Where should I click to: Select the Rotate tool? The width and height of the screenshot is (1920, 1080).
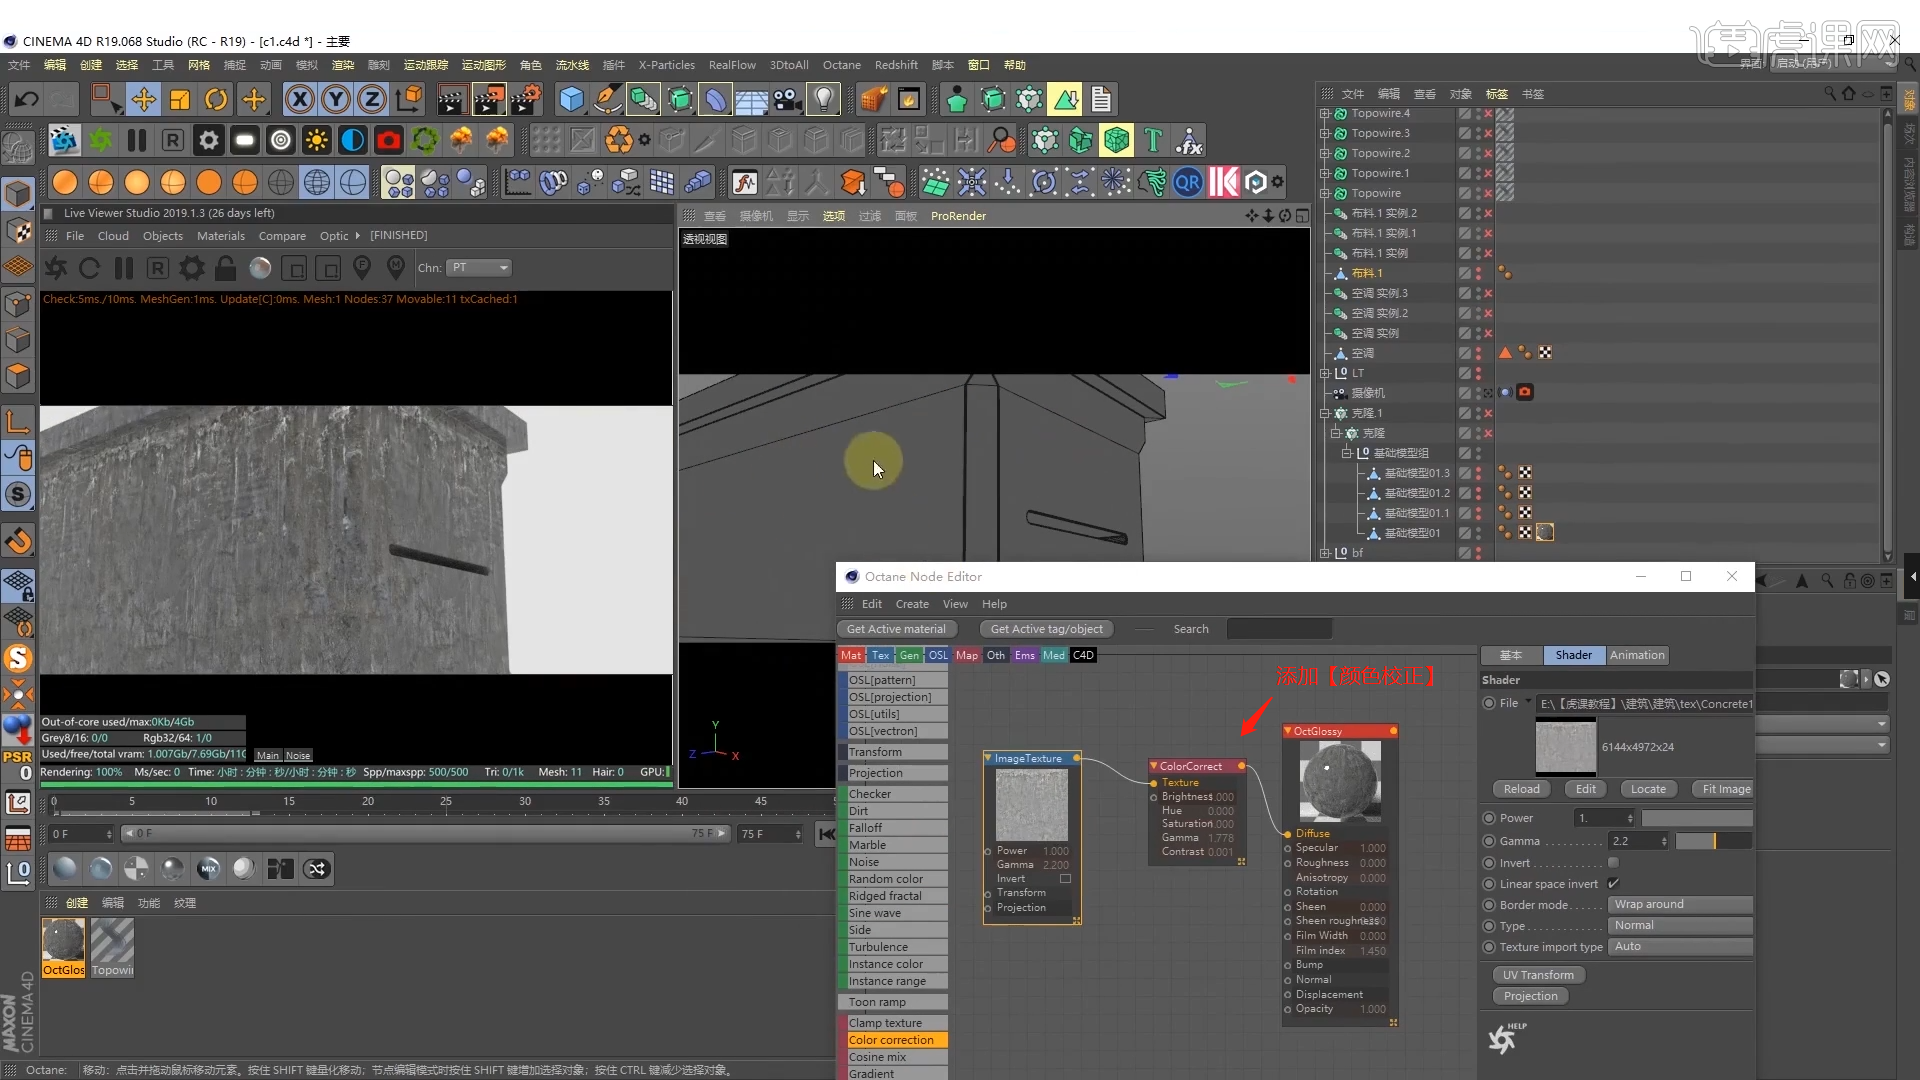[x=216, y=99]
